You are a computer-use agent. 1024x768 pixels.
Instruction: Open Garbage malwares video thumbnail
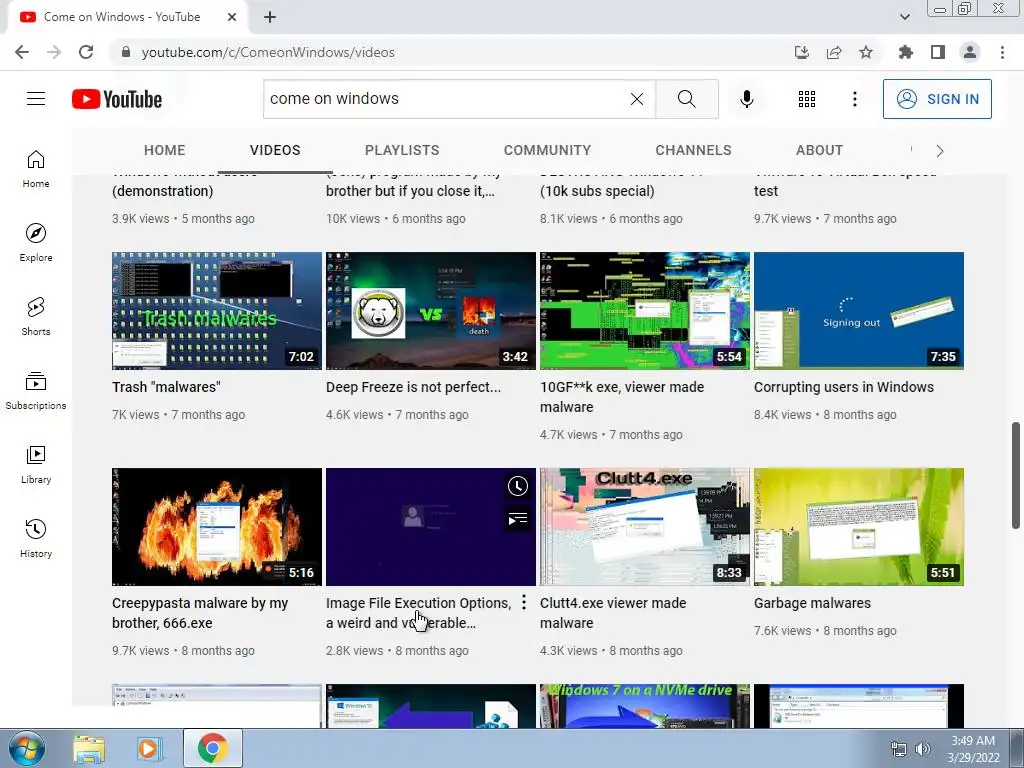click(x=859, y=526)
